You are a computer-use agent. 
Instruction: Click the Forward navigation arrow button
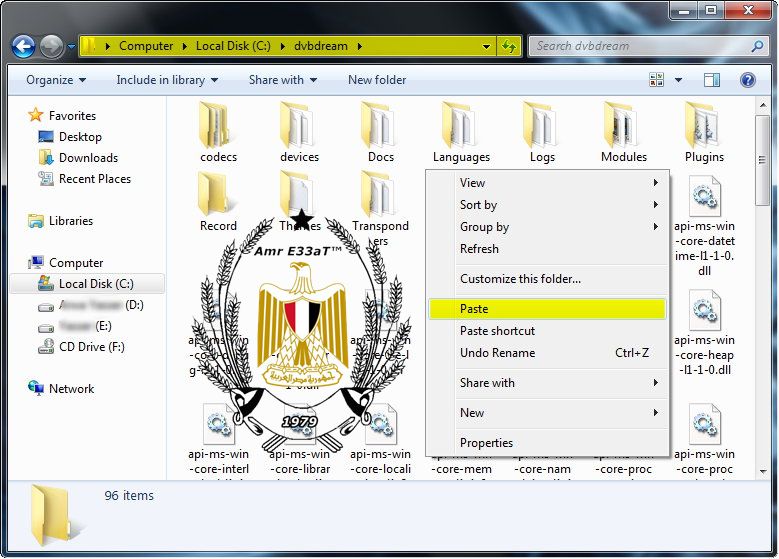51,47
